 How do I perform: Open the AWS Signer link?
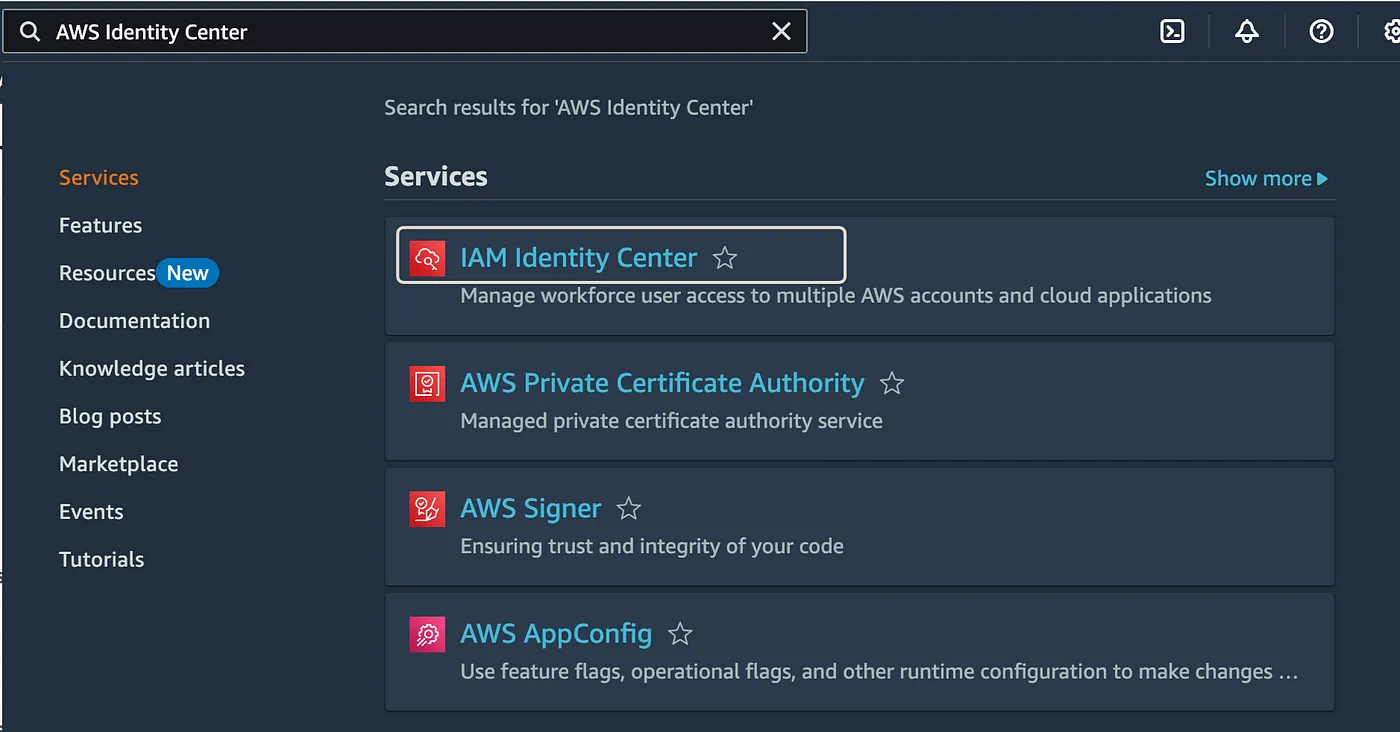[531, 509]
